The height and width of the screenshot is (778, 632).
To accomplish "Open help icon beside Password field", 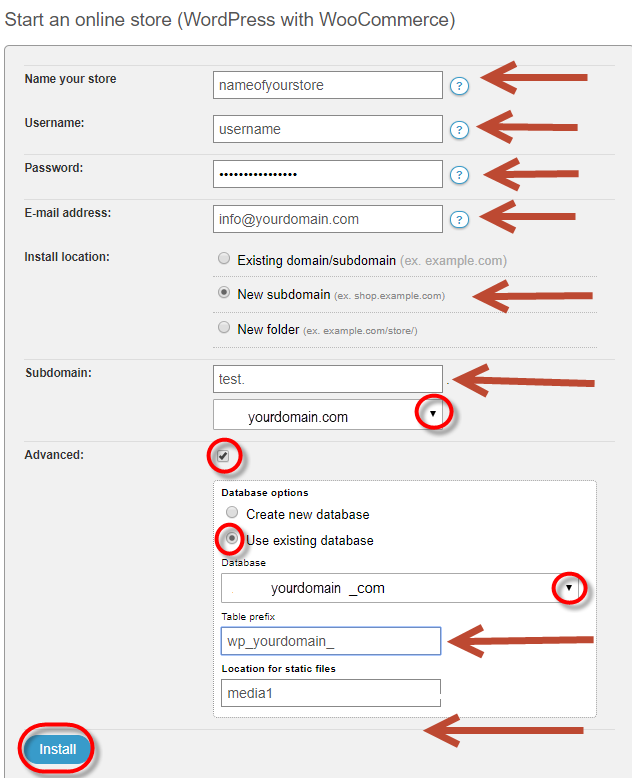I will click(459, 175).
